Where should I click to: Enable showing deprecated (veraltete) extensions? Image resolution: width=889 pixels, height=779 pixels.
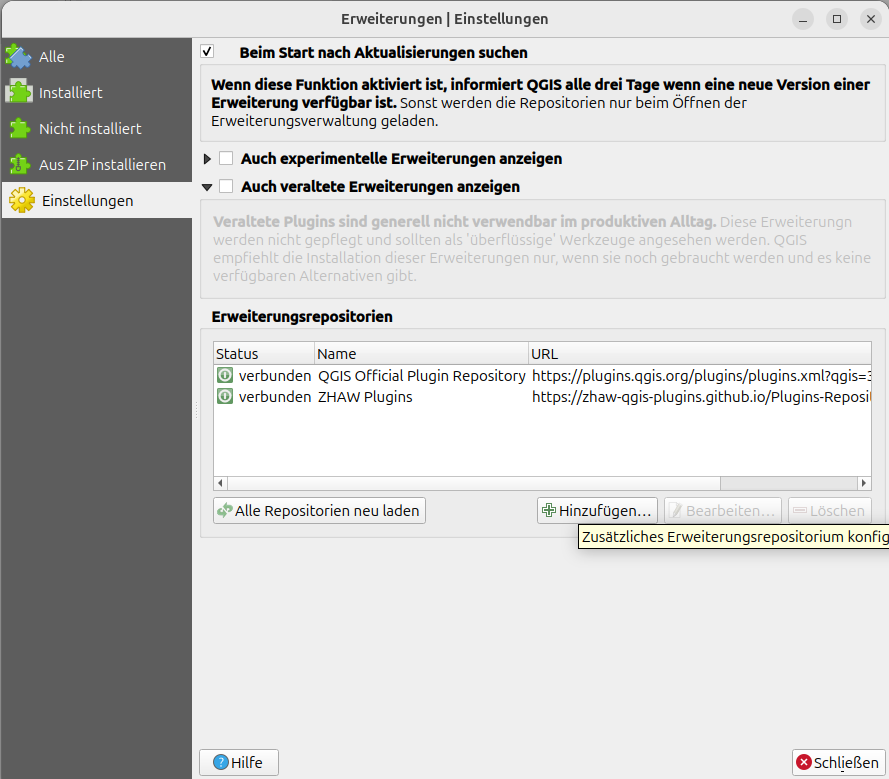[x=226, y=186]
